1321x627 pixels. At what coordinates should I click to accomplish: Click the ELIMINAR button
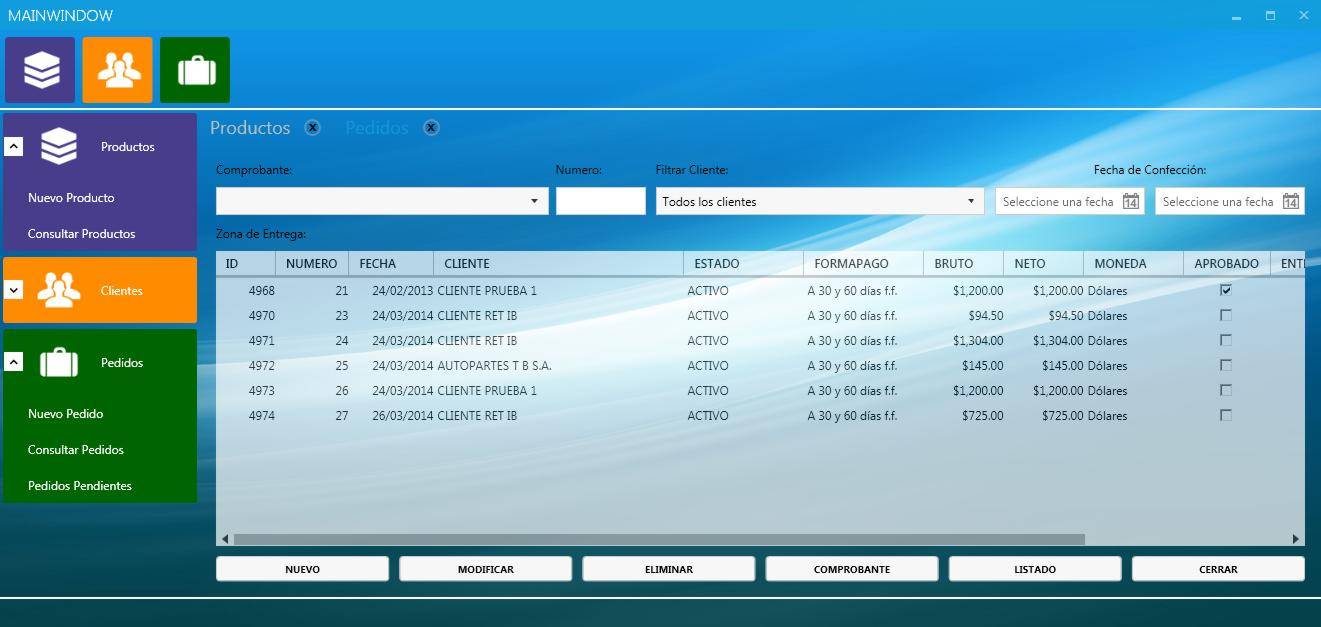coord(668,569)
